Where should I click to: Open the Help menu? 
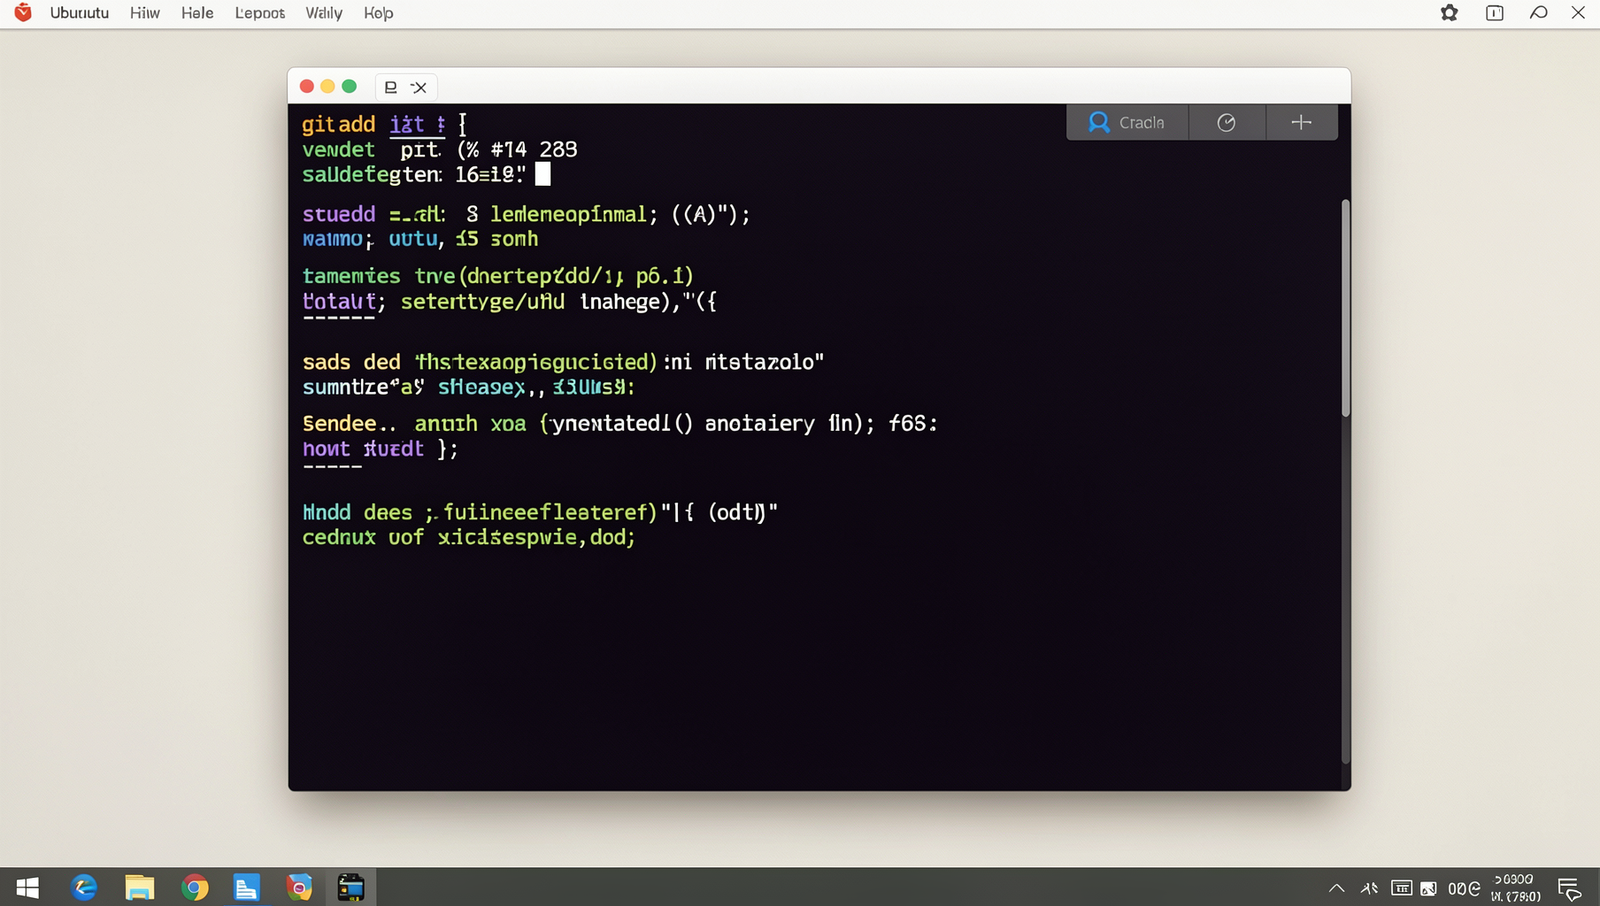378,13
